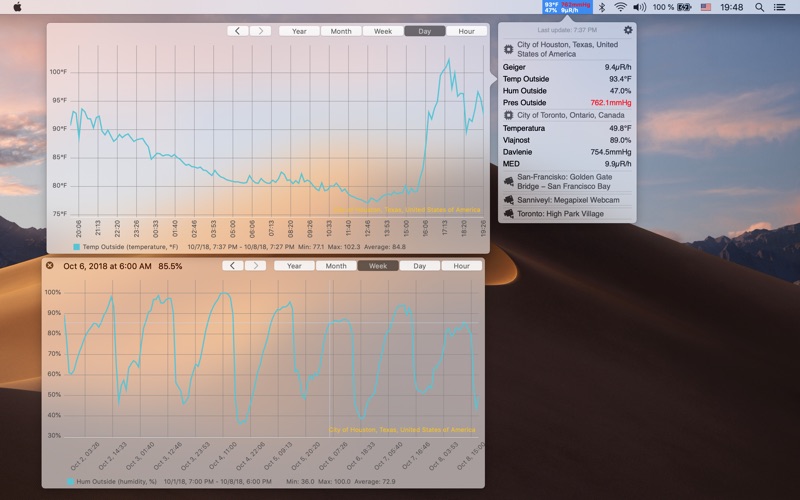Image resolution: width=800 pixels, height=500 pixels.
Task: Click the Last update 7:37 PM text
Action: 567,30
